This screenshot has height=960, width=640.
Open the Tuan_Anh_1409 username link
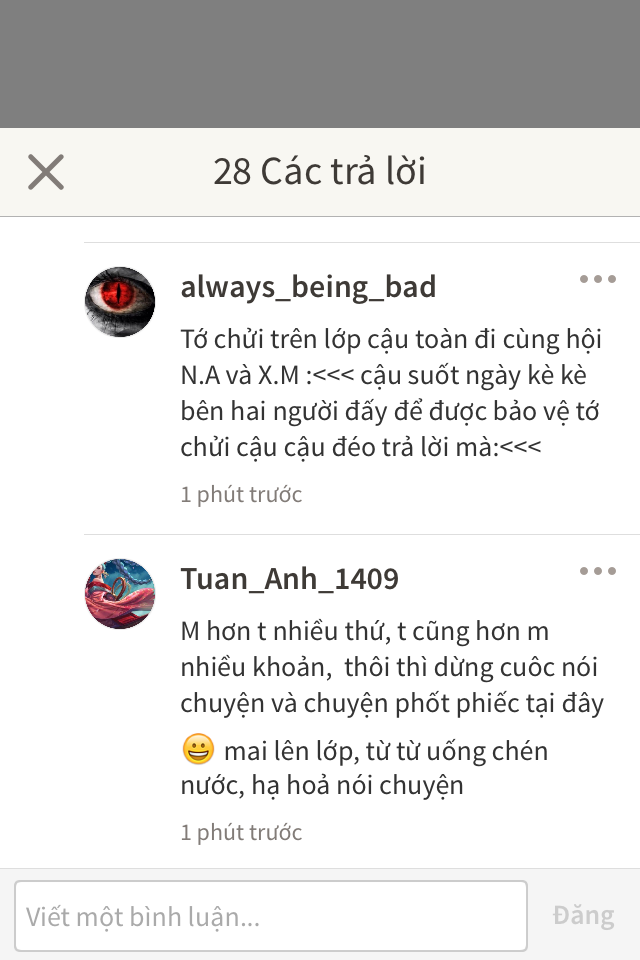click(x=289, y=579)
